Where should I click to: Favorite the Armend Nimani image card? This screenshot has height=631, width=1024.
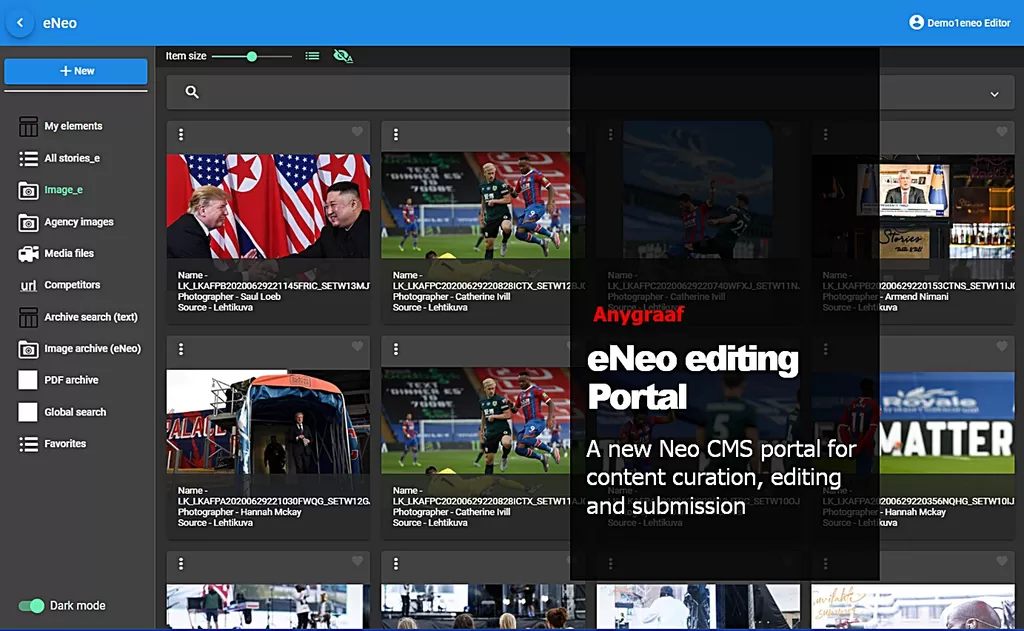[1001, 132]
